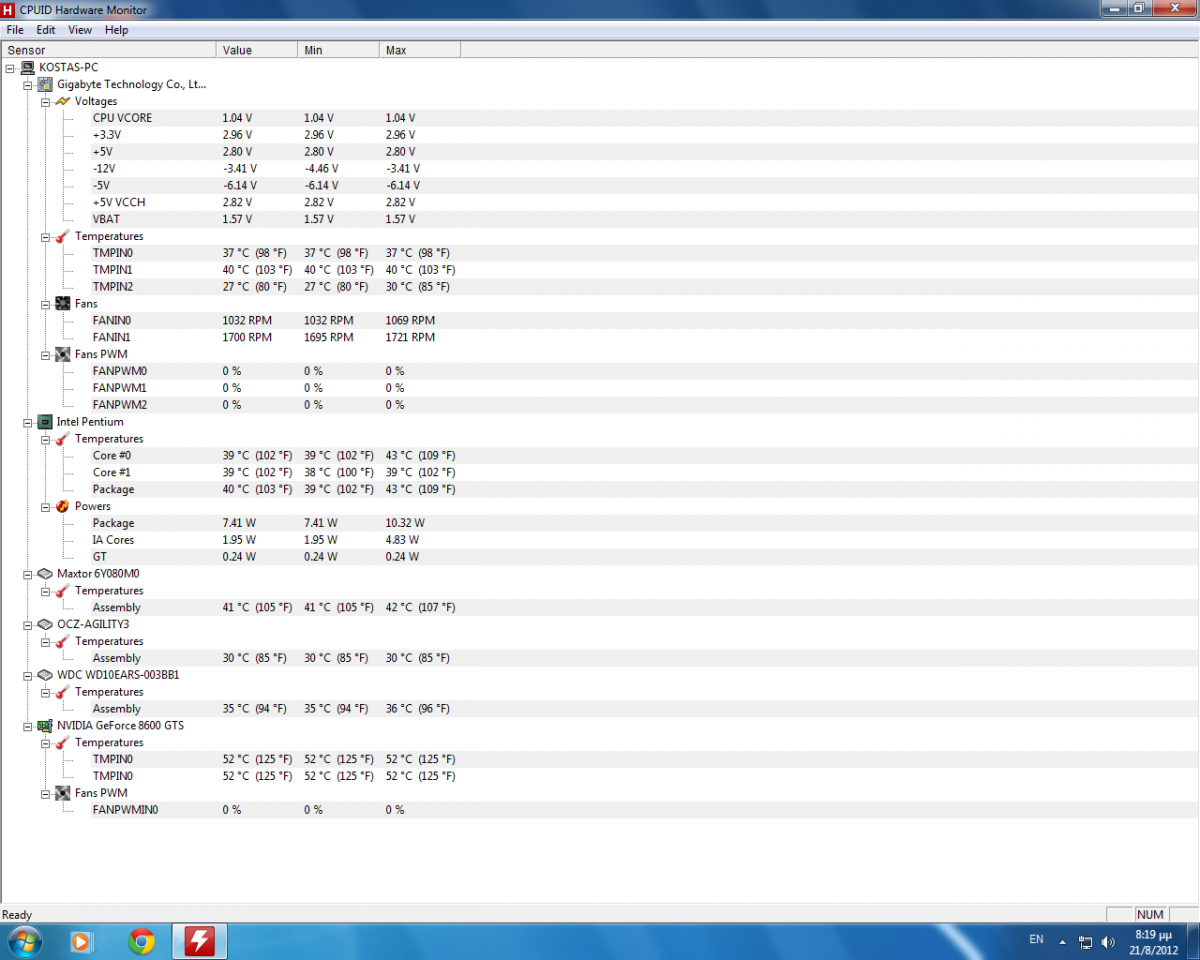The image size is (1200, 960).
Task: Collapse the OCZ-AGILITY3 drive node
Action: [x=28, y=625]
